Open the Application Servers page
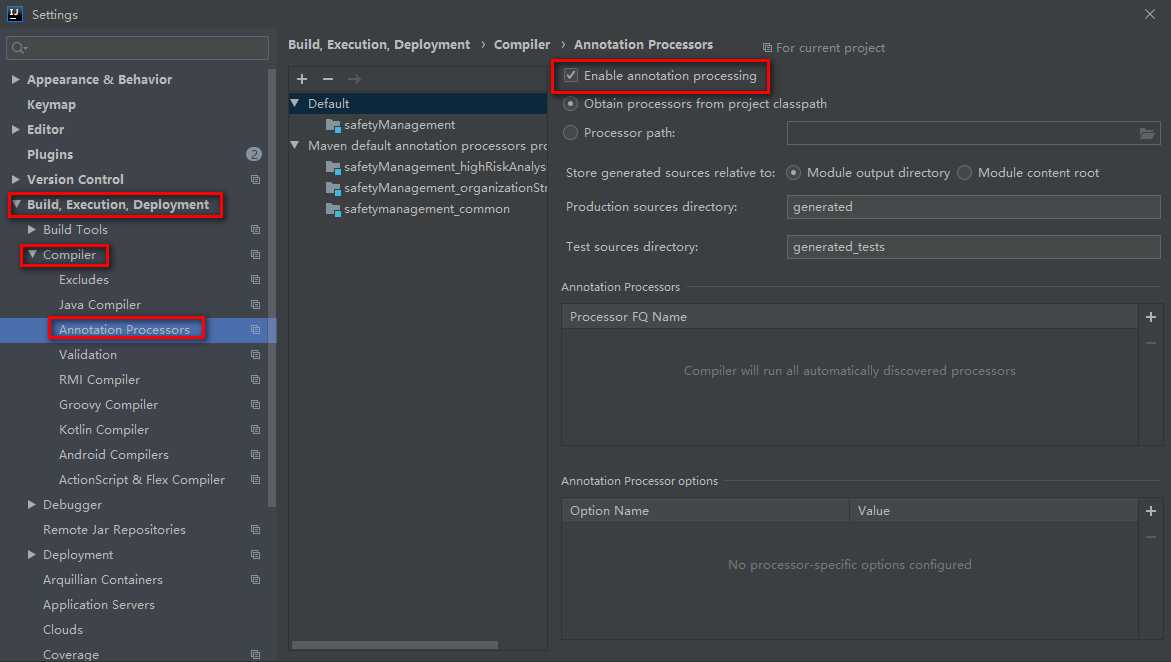Screen dimensions: 1171x662 click(99, 604)
